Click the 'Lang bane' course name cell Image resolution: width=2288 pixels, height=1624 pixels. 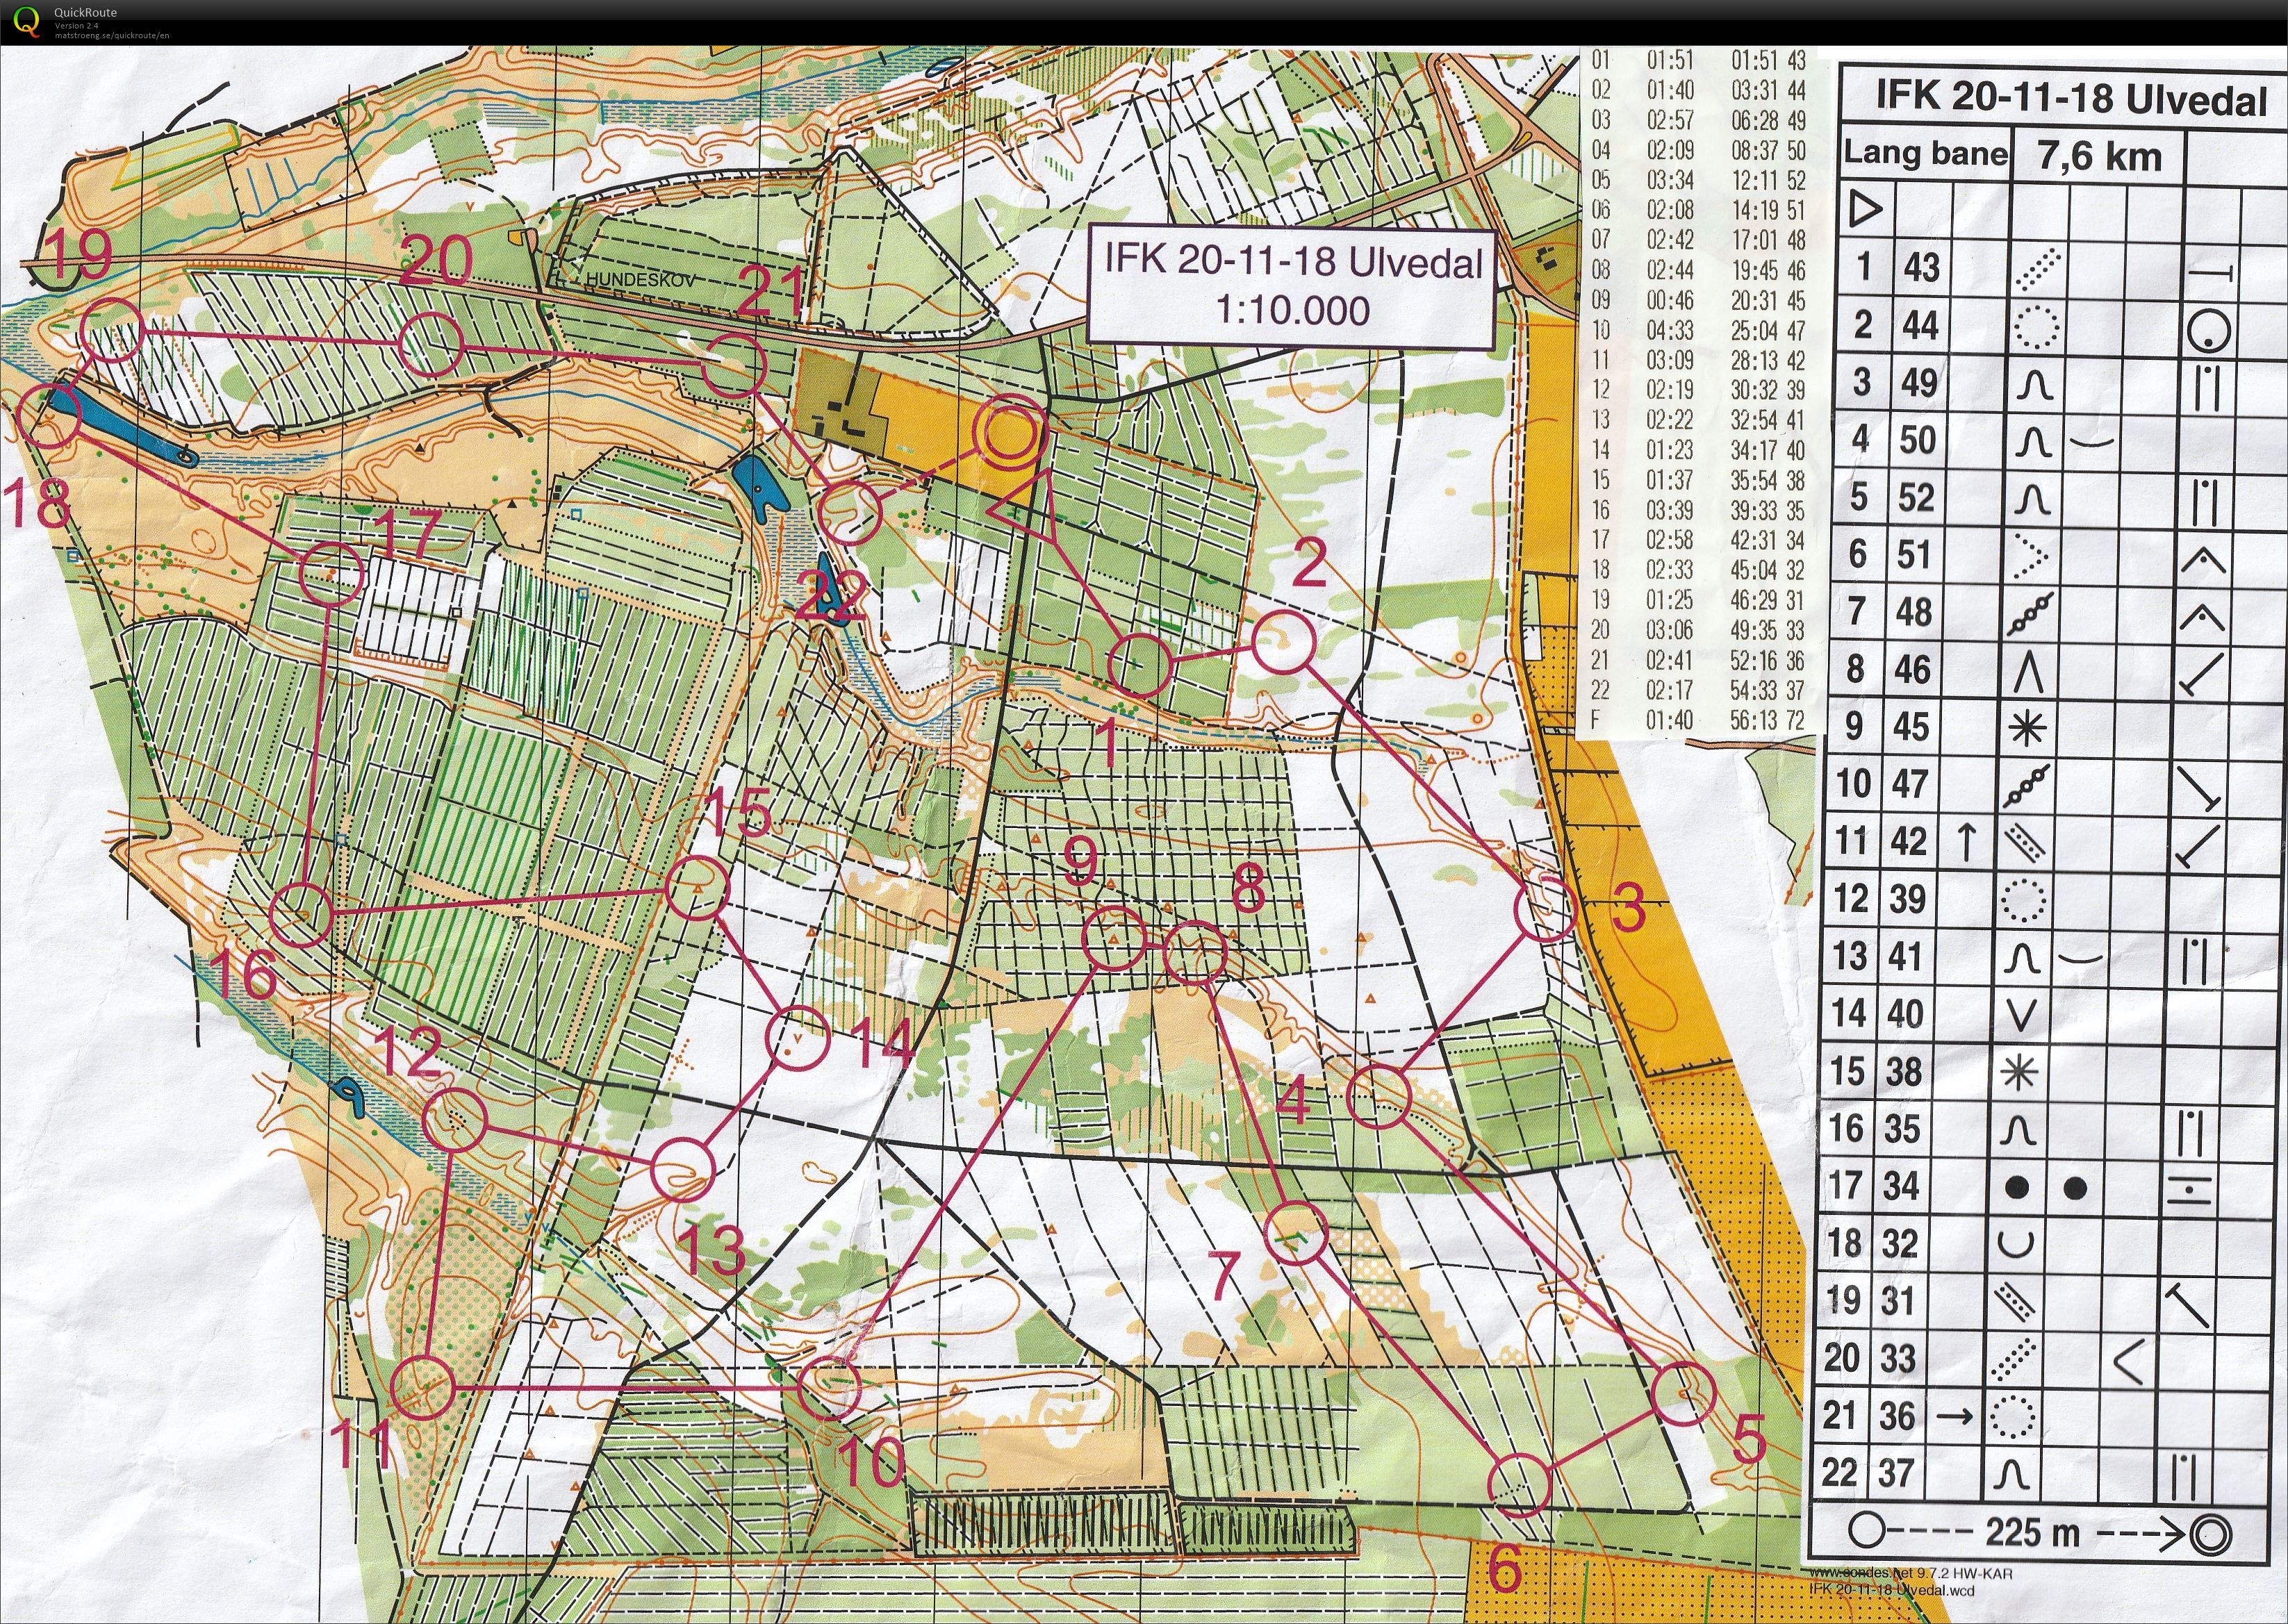(1925, 153)
